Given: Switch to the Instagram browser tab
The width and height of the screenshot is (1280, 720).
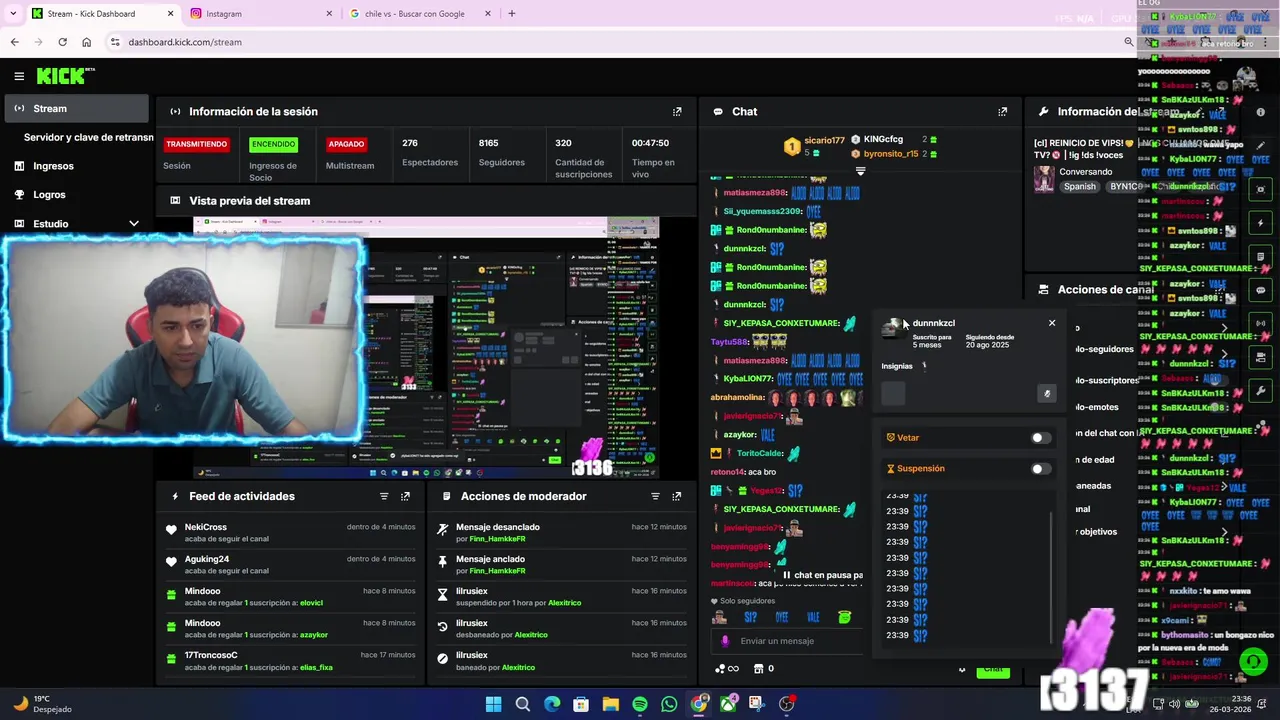Looking at the screenshot, I should [x=260, y=14].
